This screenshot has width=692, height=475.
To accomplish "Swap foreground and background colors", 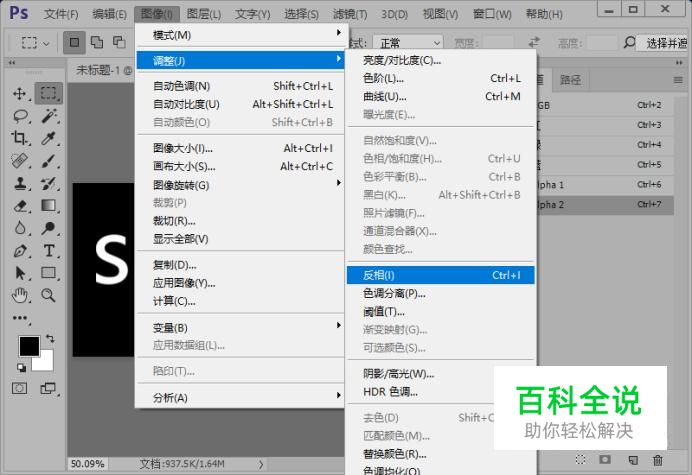I will coord(50,338).
